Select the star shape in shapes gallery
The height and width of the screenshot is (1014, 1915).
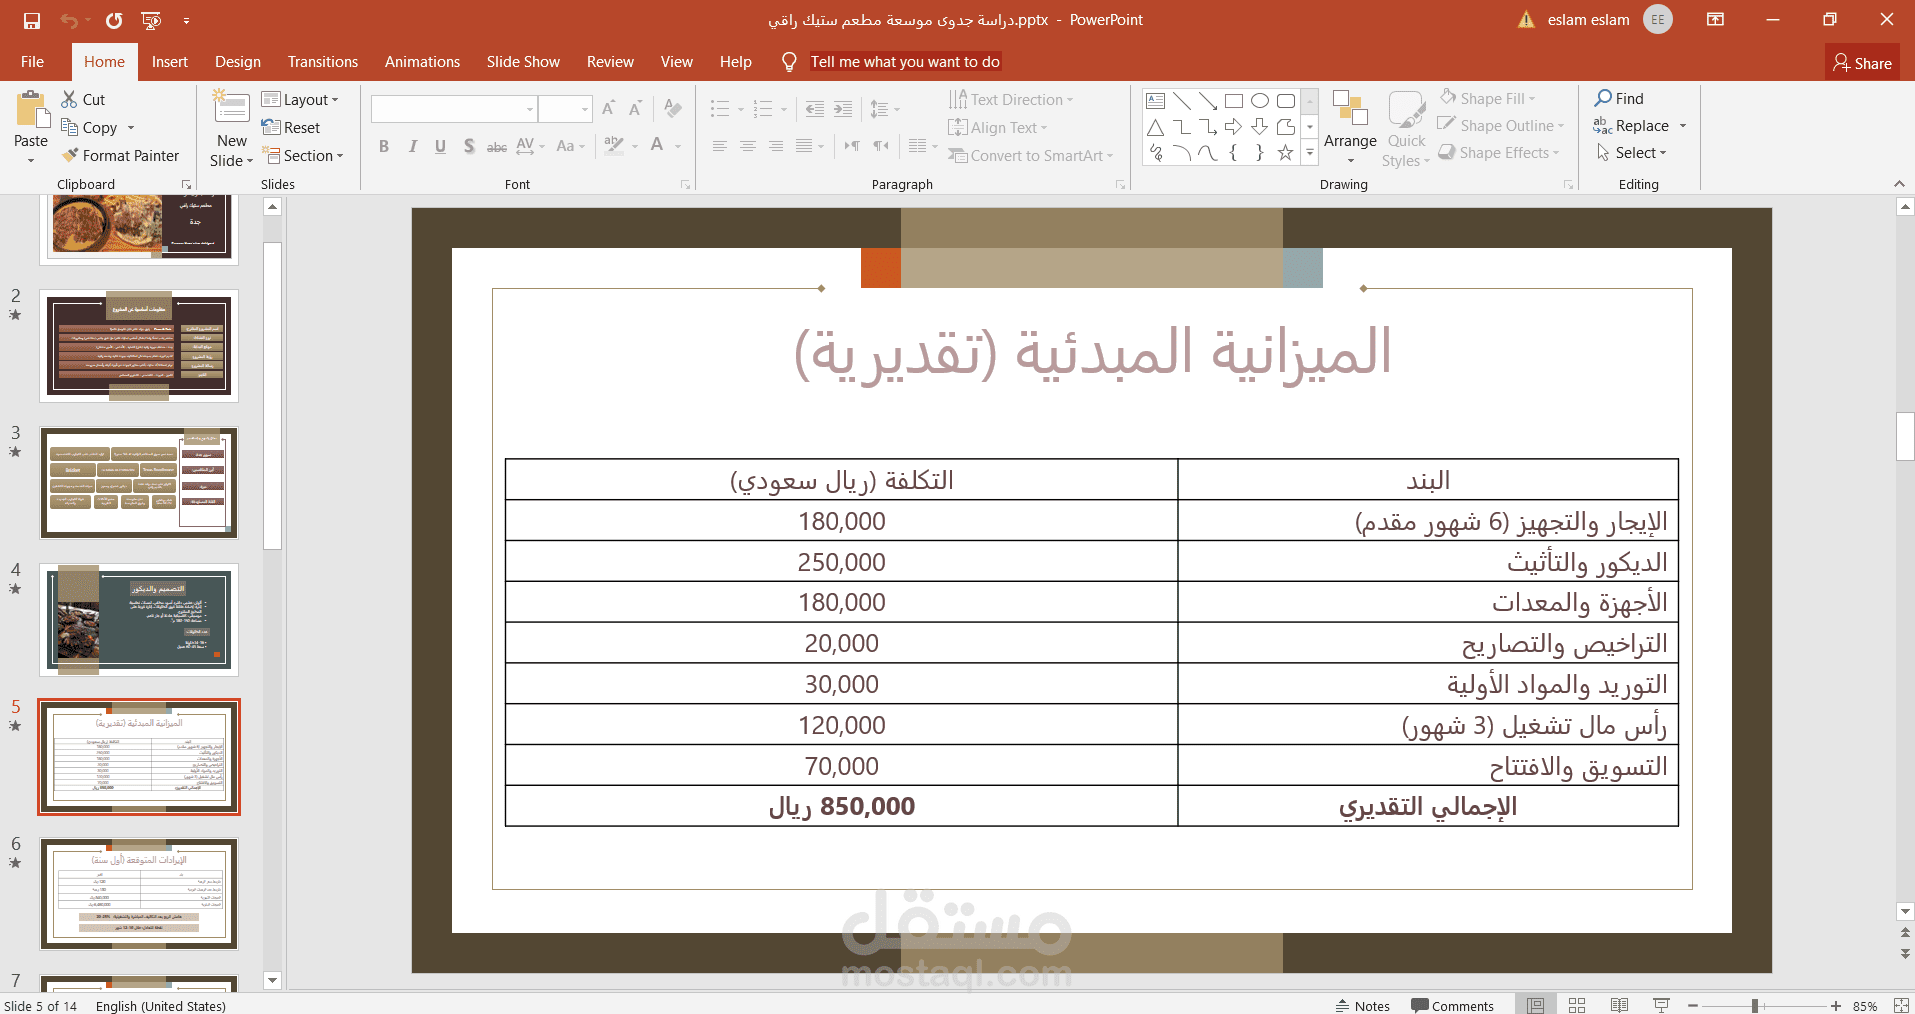tap(1286, 153)
